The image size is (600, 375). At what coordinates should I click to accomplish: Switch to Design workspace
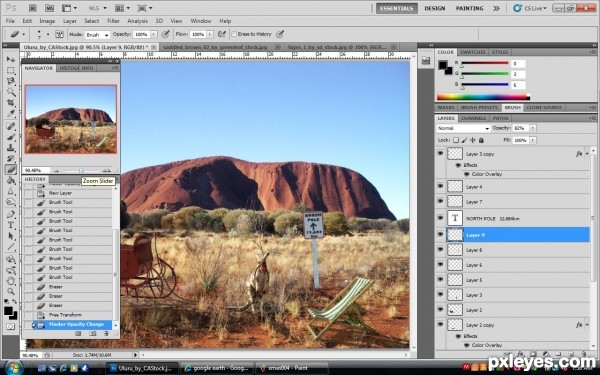point(435,8)
